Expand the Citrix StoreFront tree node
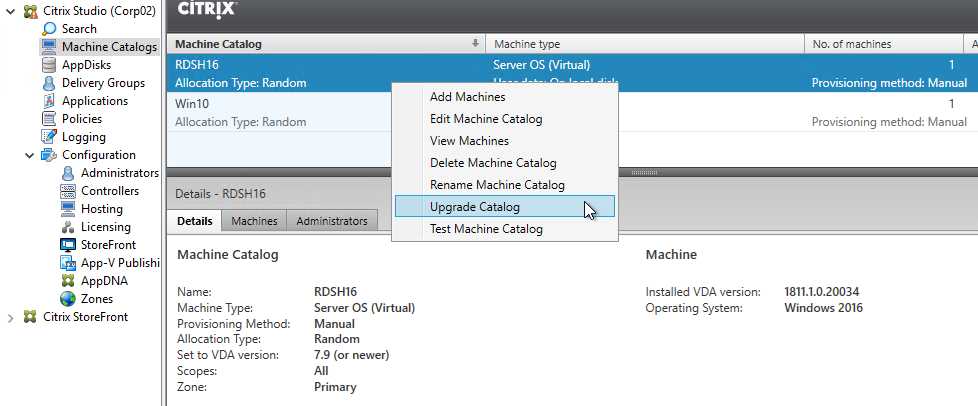 (x=11, y=317)
